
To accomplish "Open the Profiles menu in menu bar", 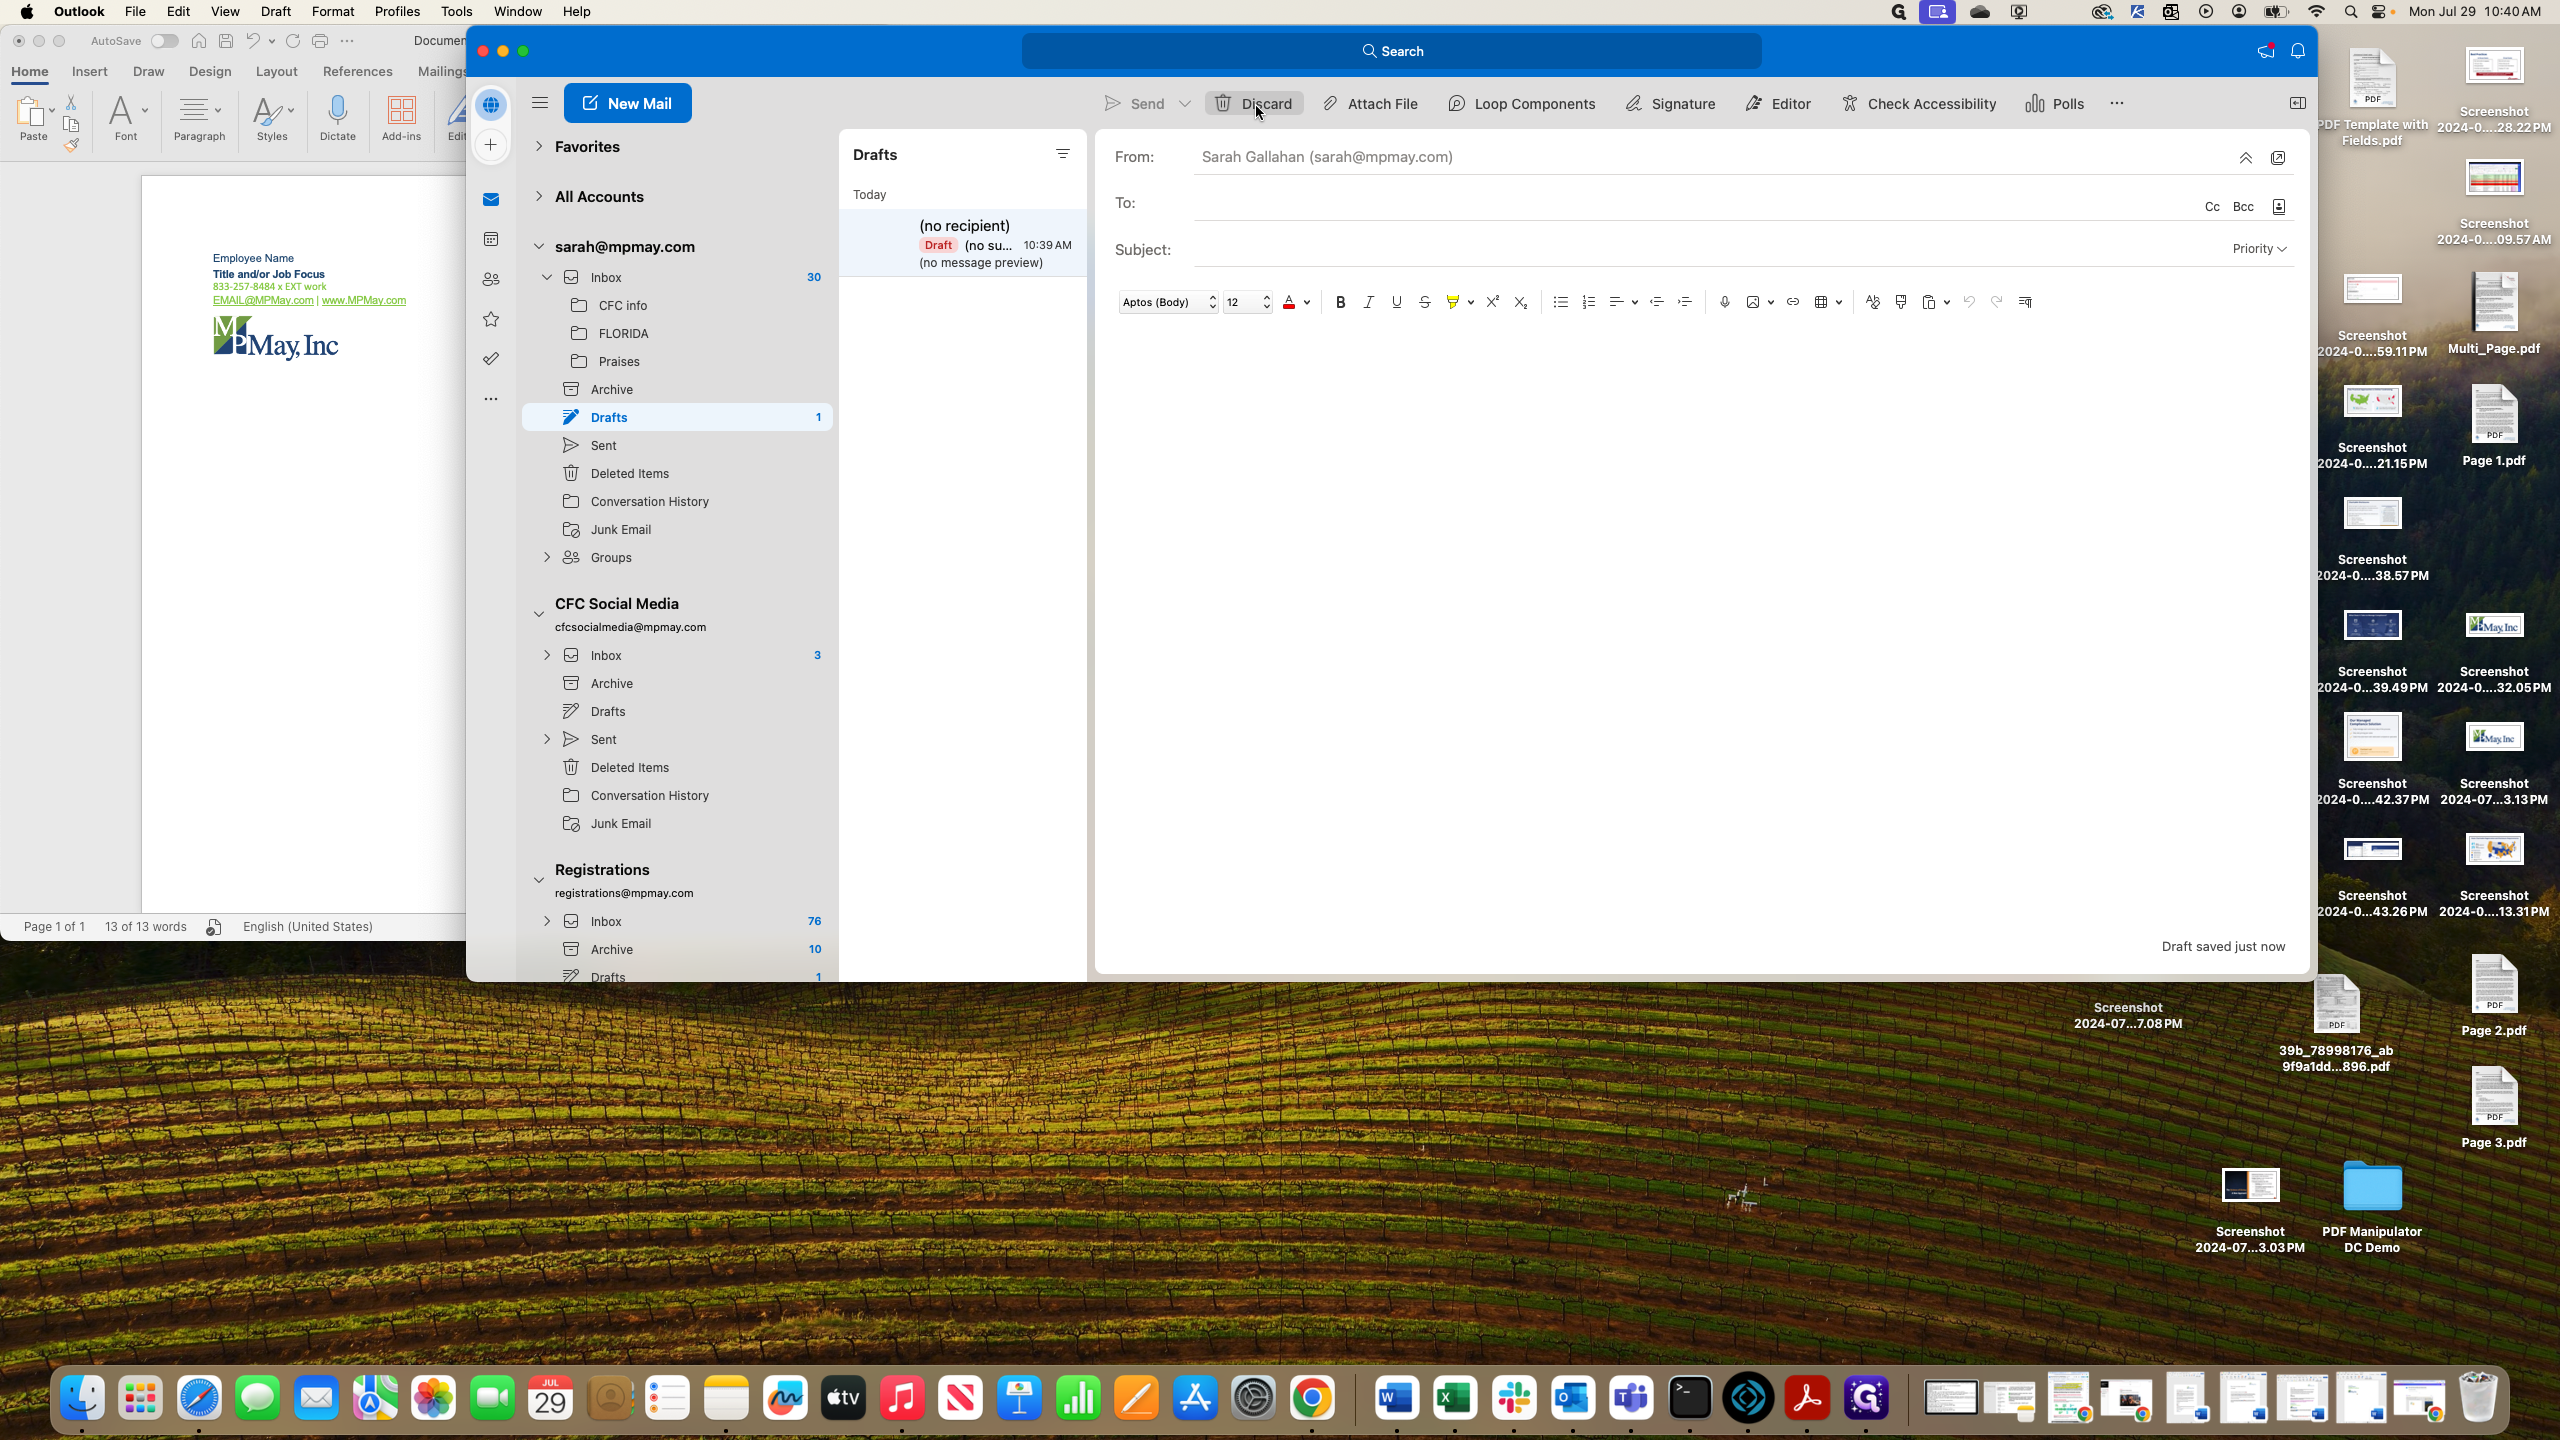I will click(396, 11).
